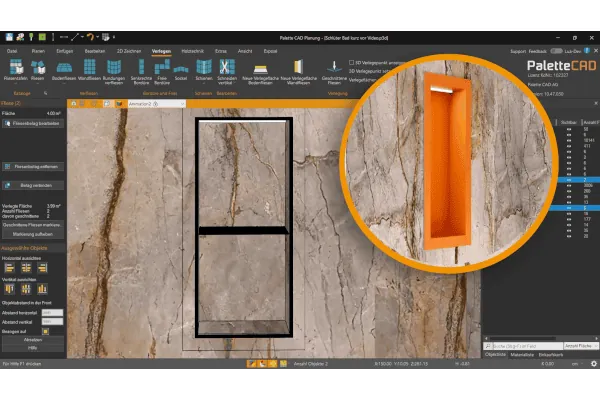600x400 pixels.
Task: Open the Fliesentafeln catalog
Action: tap(16, 70)
